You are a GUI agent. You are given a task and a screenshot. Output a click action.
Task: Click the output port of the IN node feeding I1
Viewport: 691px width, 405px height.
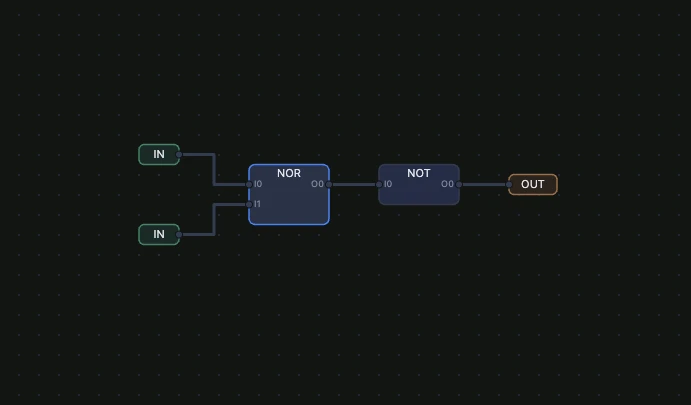coord(179,234)
